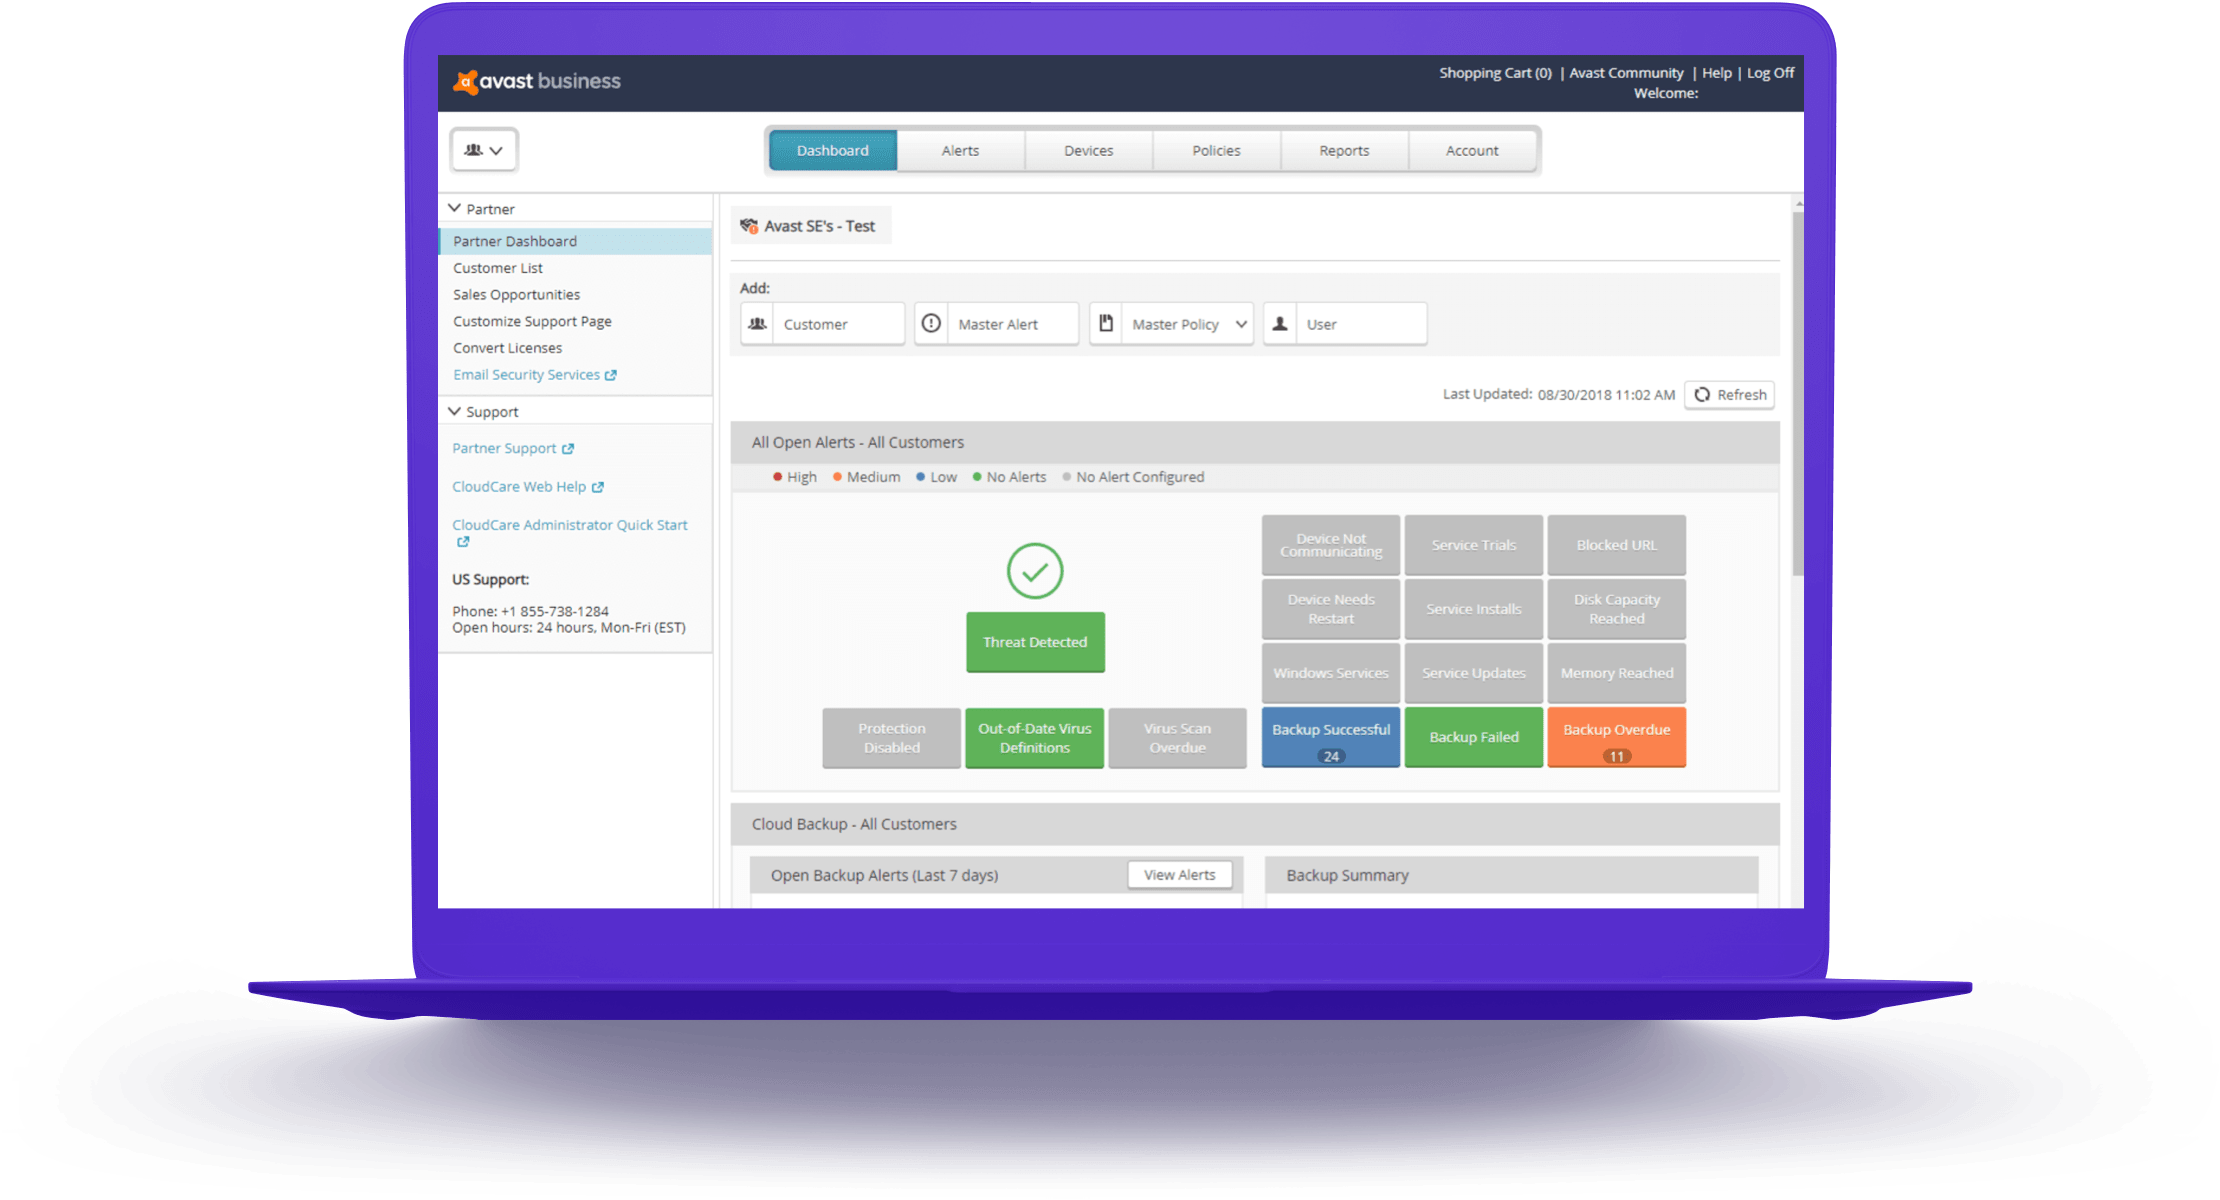Click the Avast SE's - Test handshake icon
This screenshot has width=2220, height=1200.
click(749, 226)
